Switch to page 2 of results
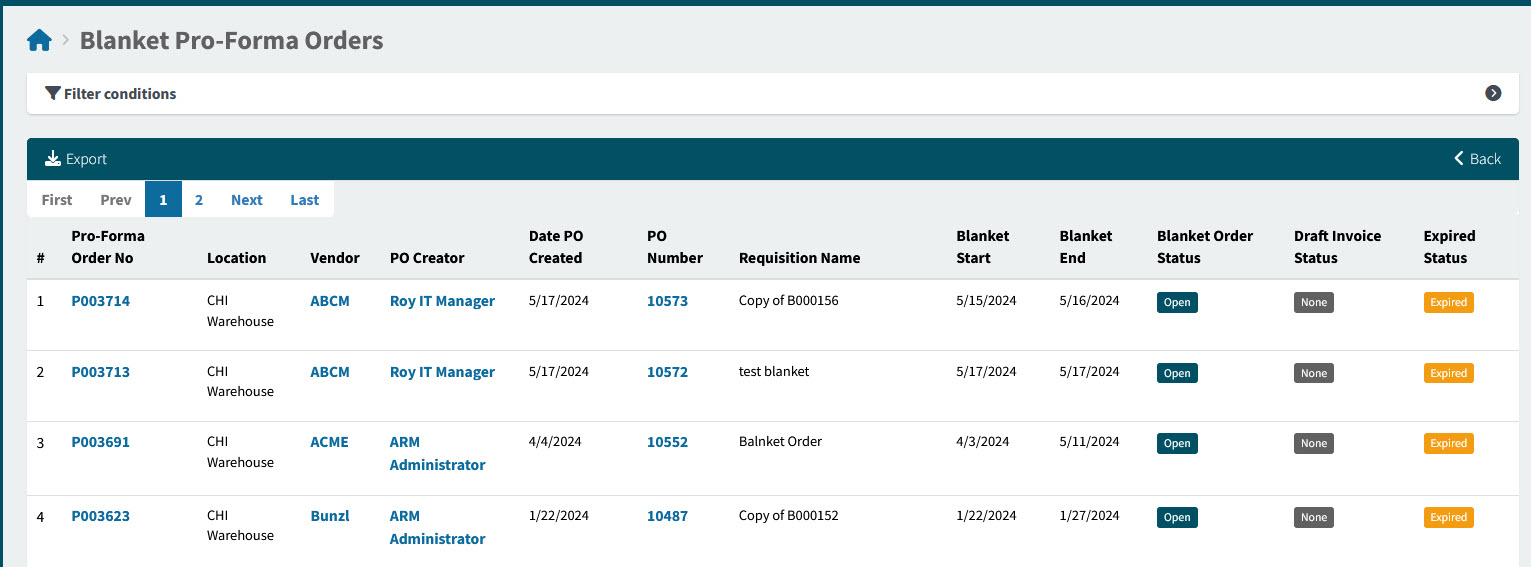This screenshot has width=1531, height=567. [199, 200]
